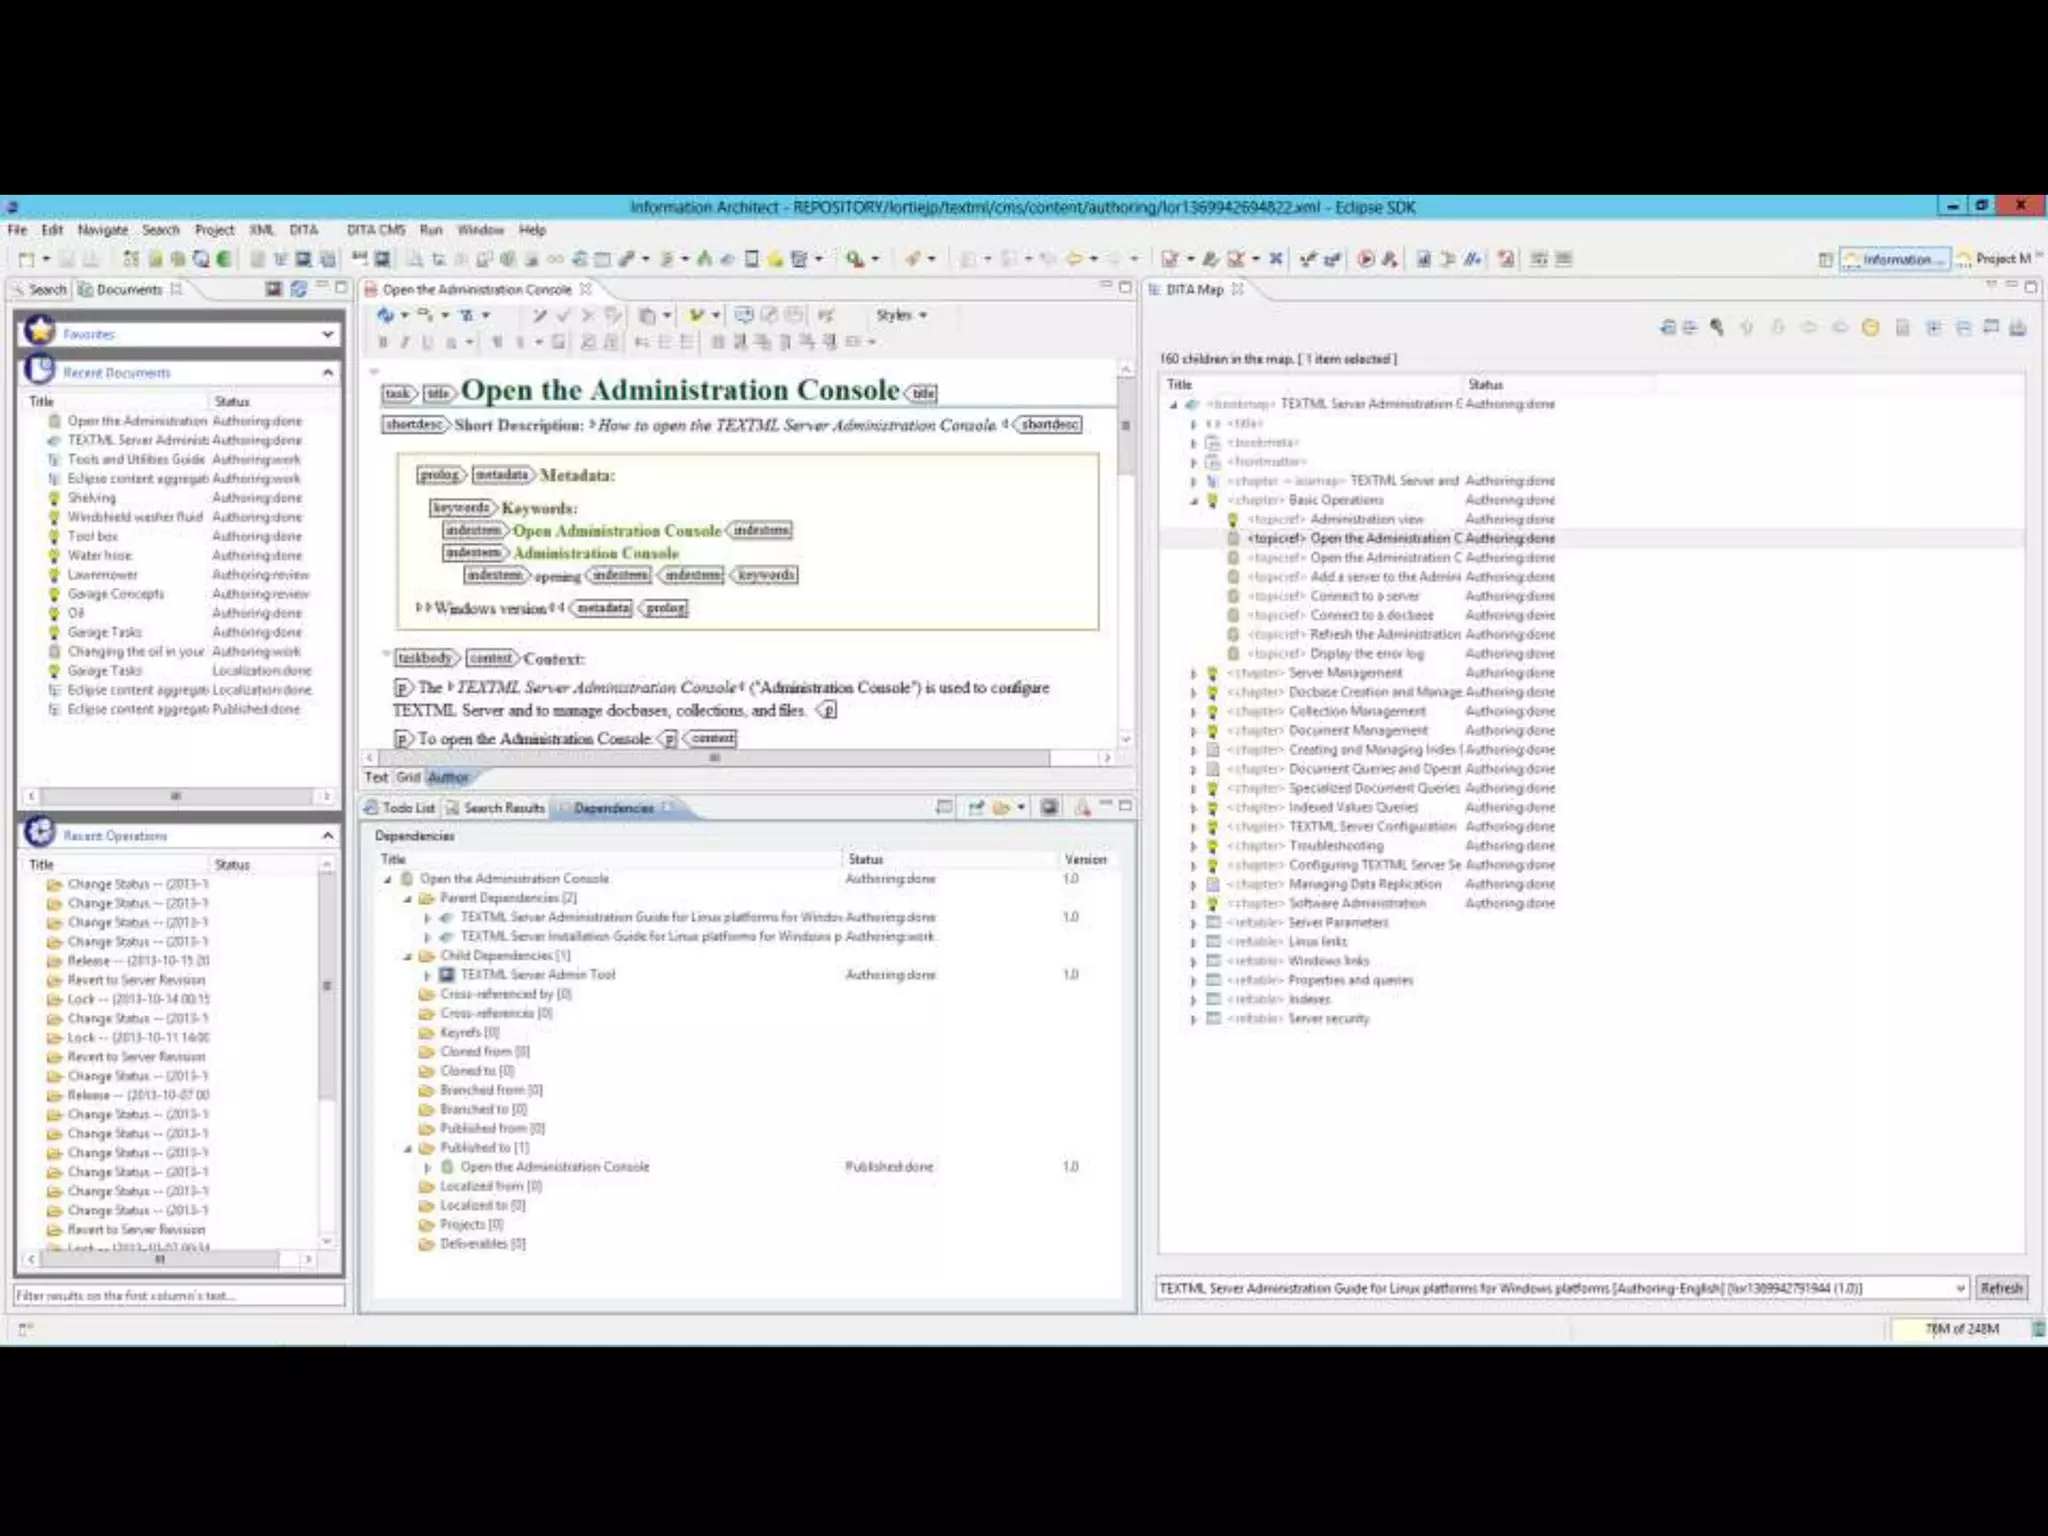Open the Favorites dropdown chevron

(327, 334)
